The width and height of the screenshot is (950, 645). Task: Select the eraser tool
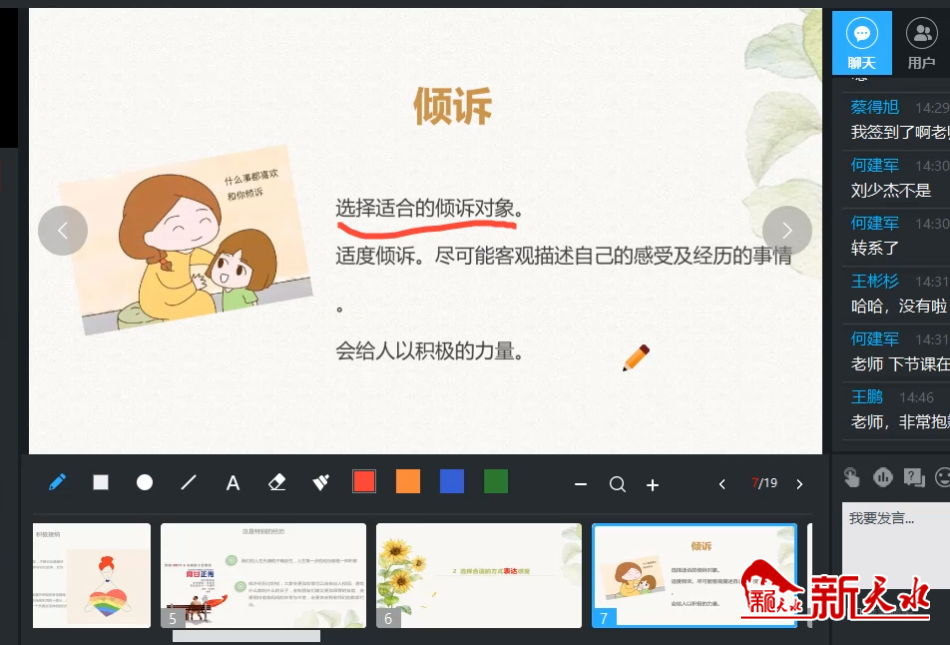click(x=277, y=482)
